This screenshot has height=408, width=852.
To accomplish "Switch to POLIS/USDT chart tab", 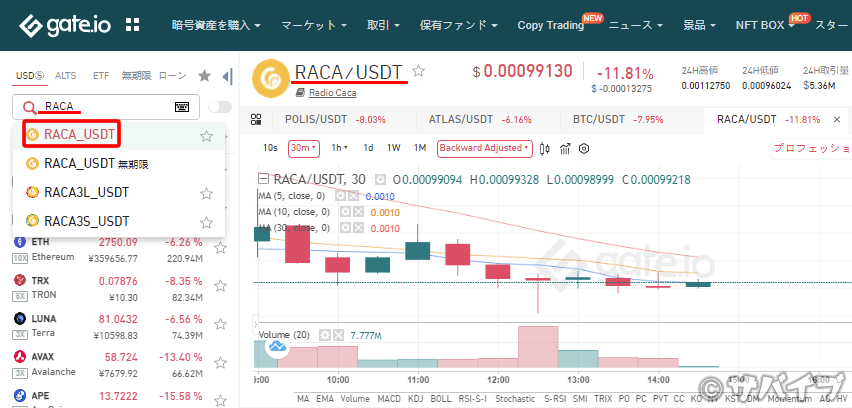I will pos(335,120).
